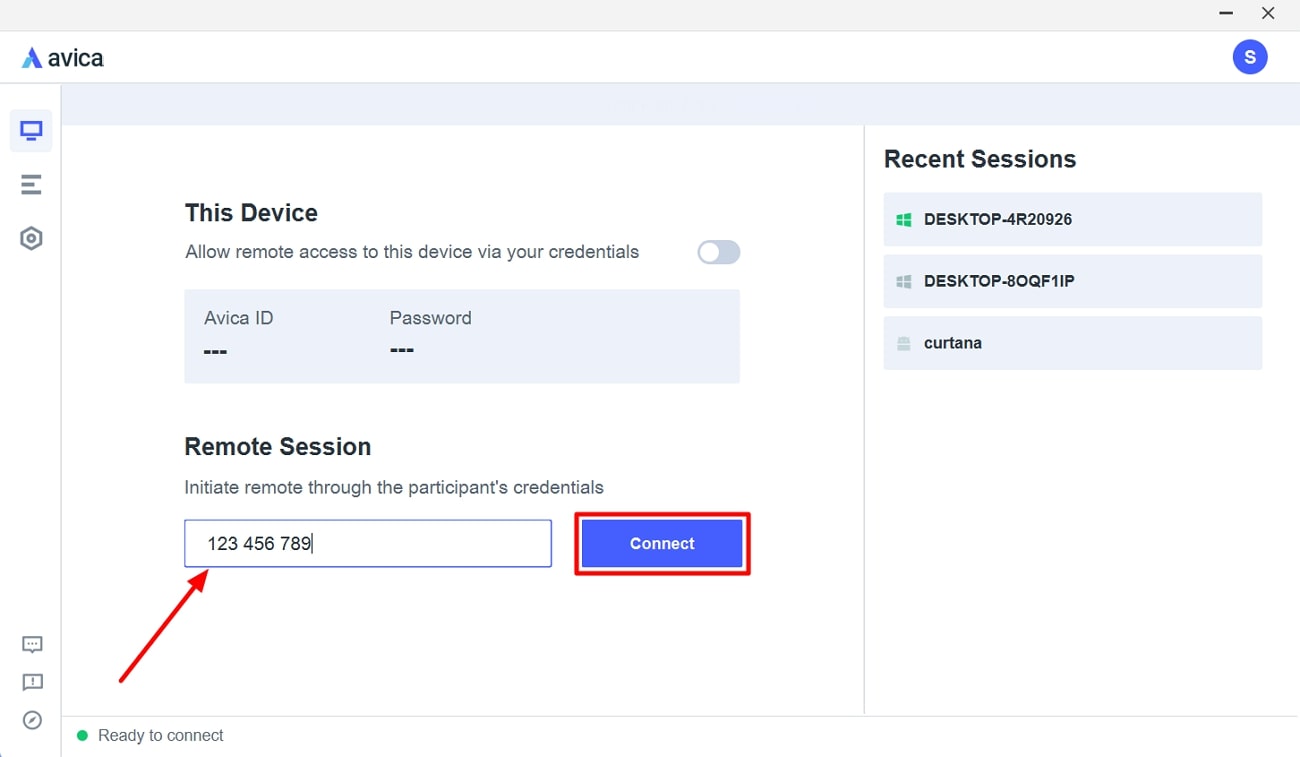Select recent session curtana
The image size is (1300, 757).
(1073, 344)
